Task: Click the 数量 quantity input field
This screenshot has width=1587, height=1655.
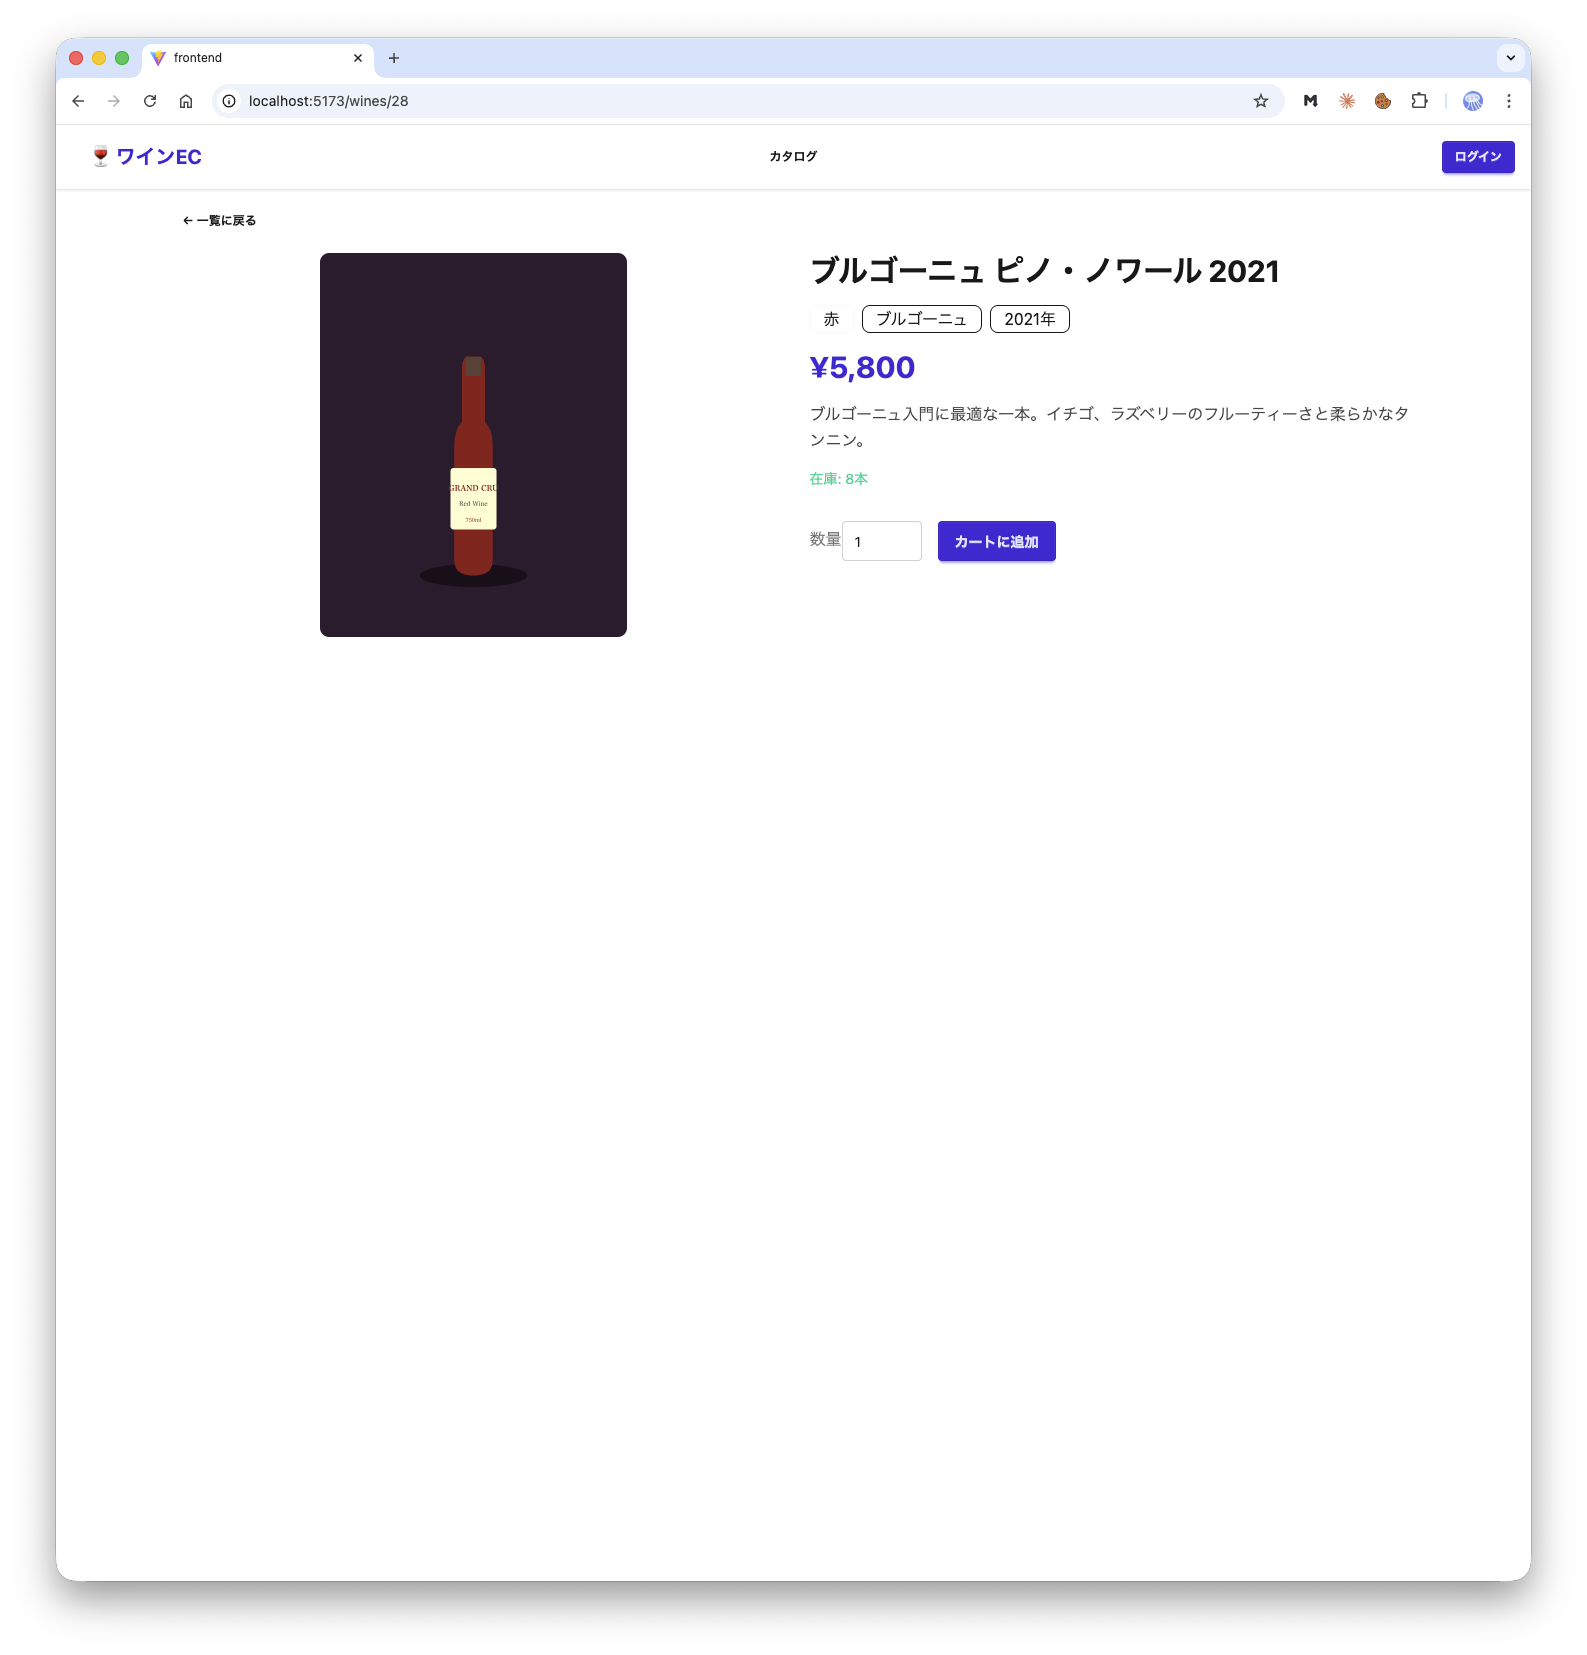Action: coord(882,541)
